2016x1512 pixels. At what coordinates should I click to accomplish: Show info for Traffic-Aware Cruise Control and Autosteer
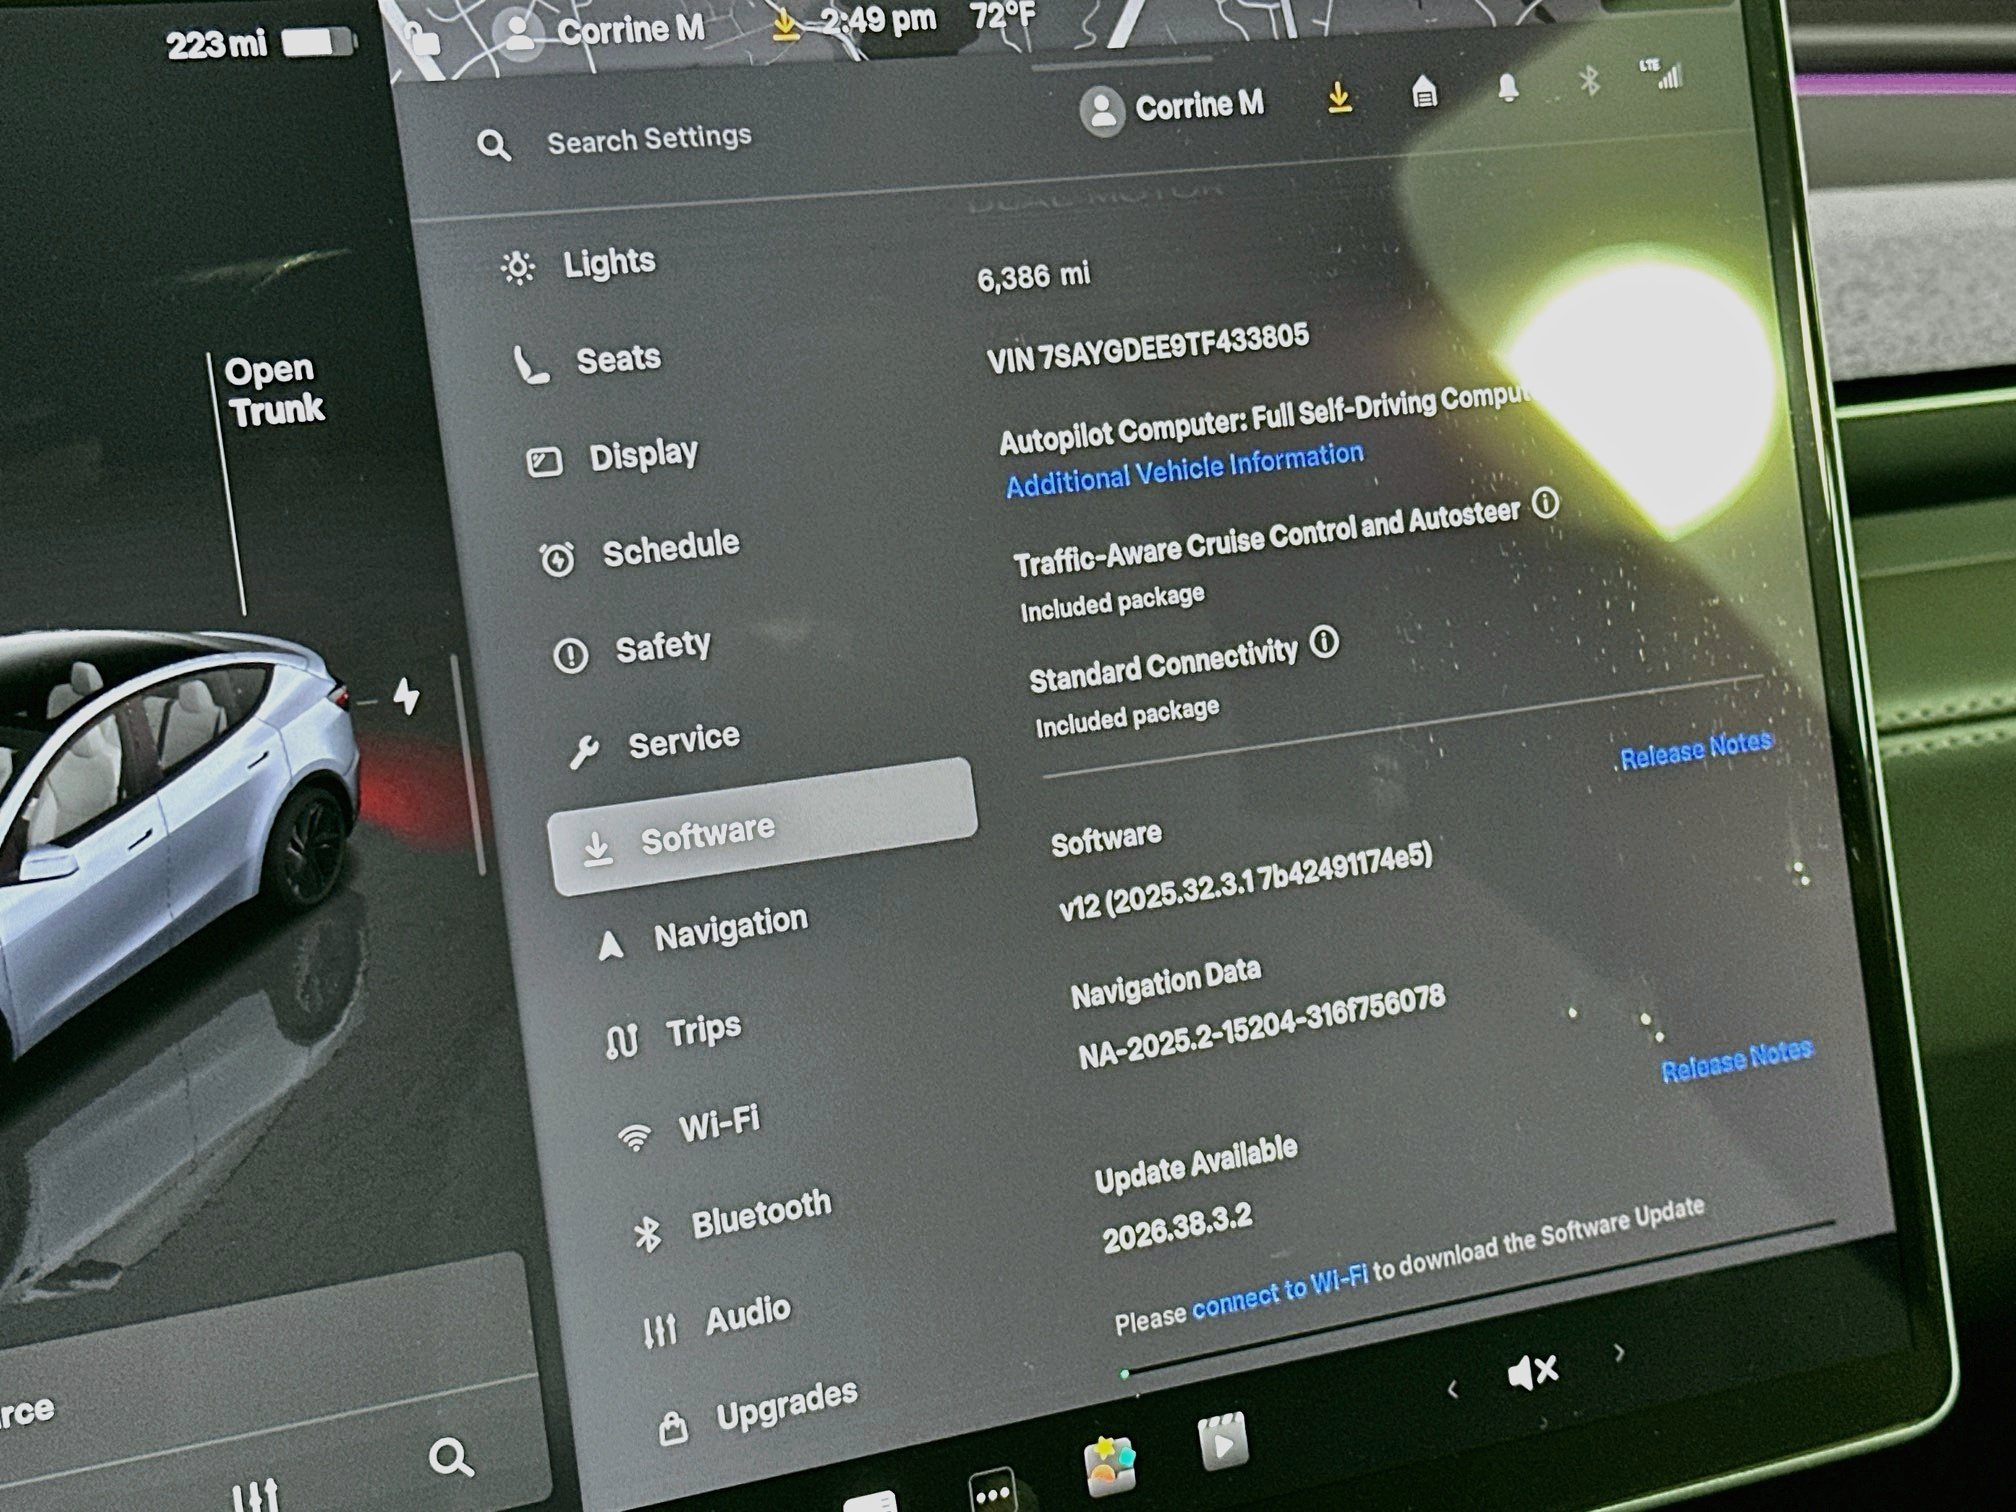1546,502
